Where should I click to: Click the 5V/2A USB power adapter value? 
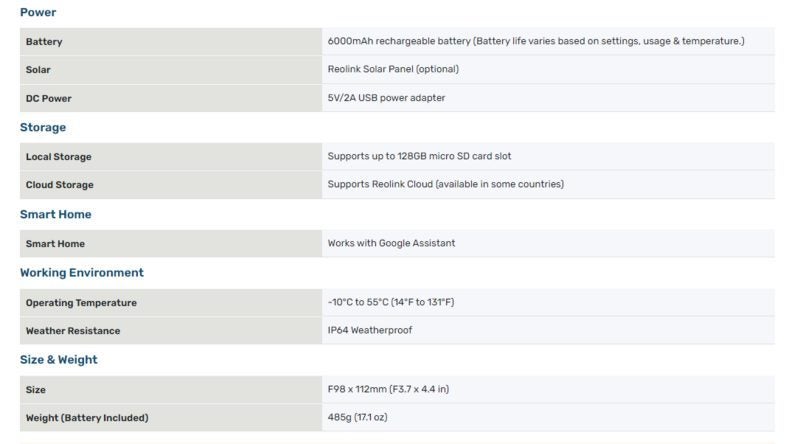pyautogui.click(x=386, y=97)
